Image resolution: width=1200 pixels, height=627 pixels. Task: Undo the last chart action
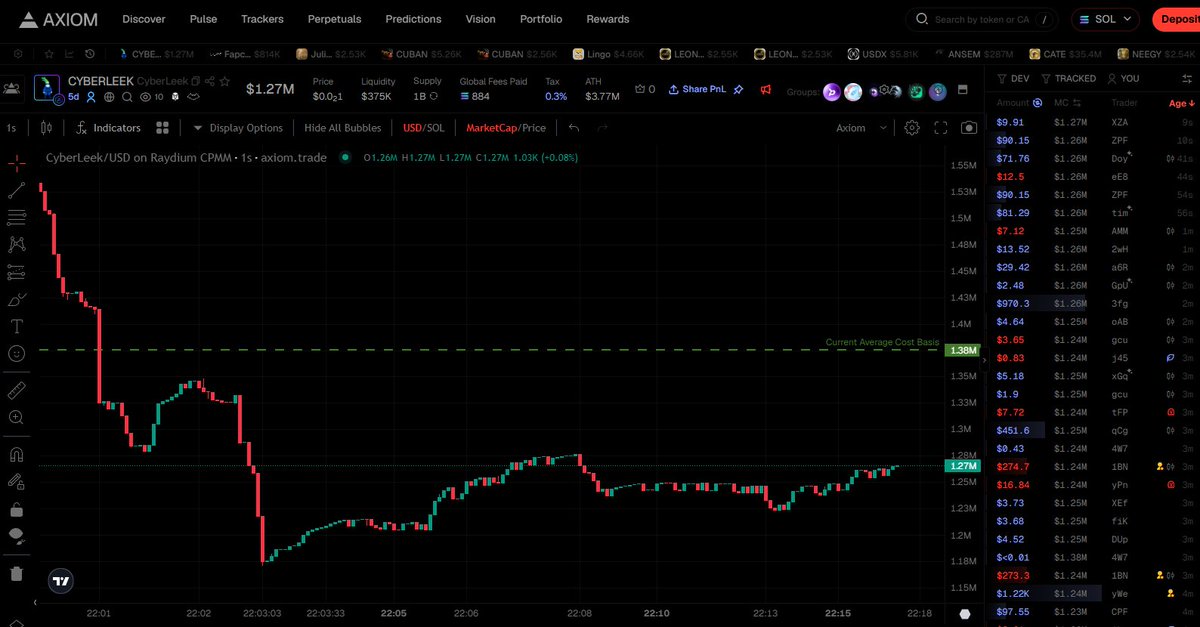click(x=573, y=128)
